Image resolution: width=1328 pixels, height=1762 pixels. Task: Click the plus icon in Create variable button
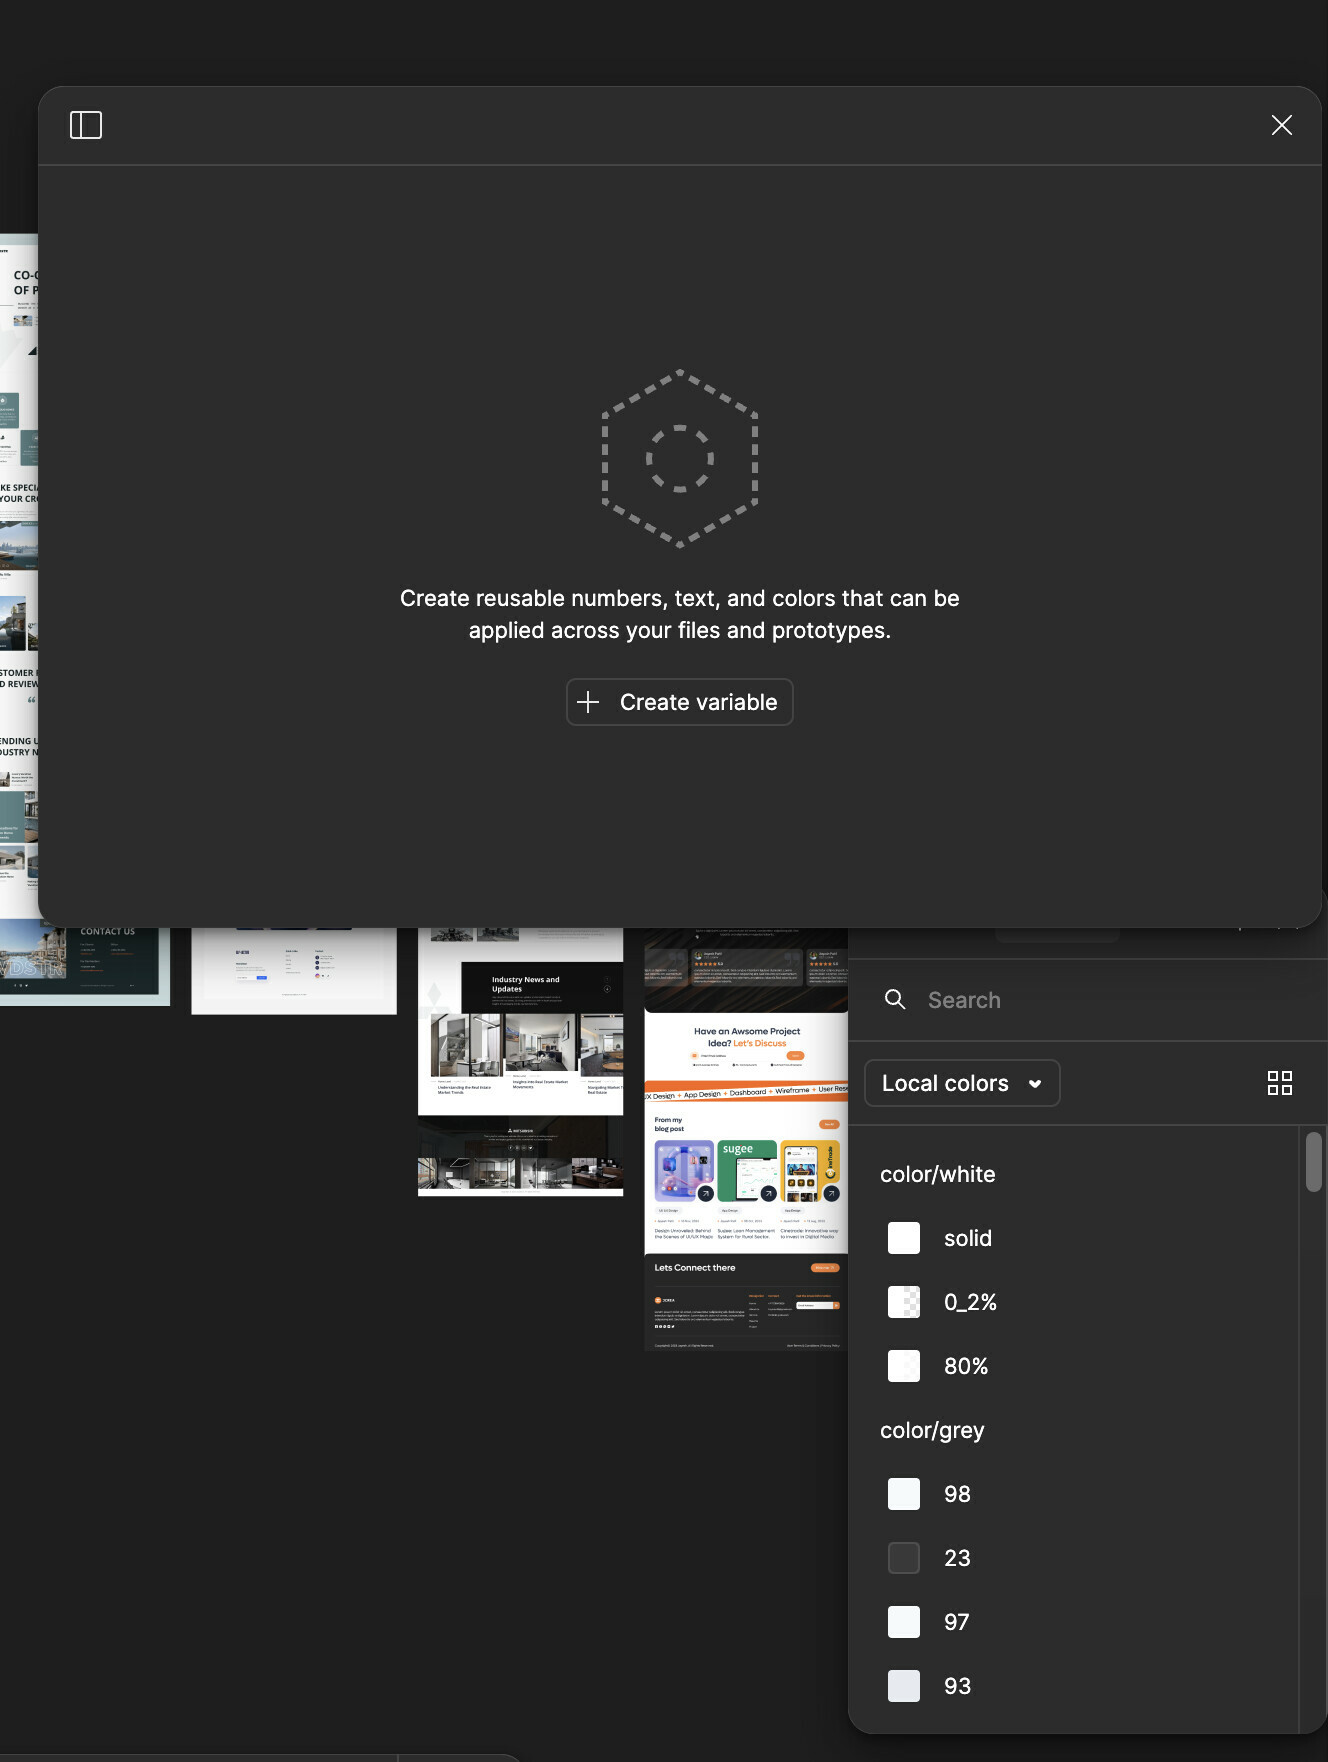588,702
